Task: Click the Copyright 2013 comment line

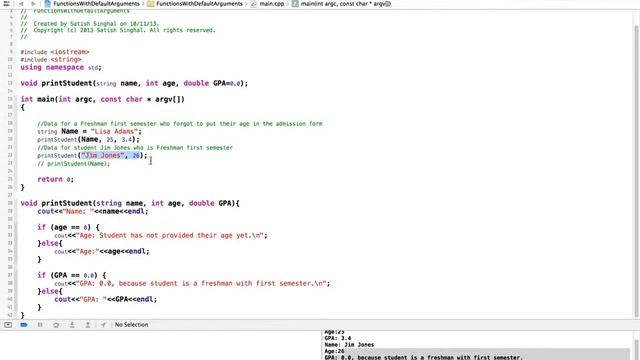Action: click(x=118, y=30)
